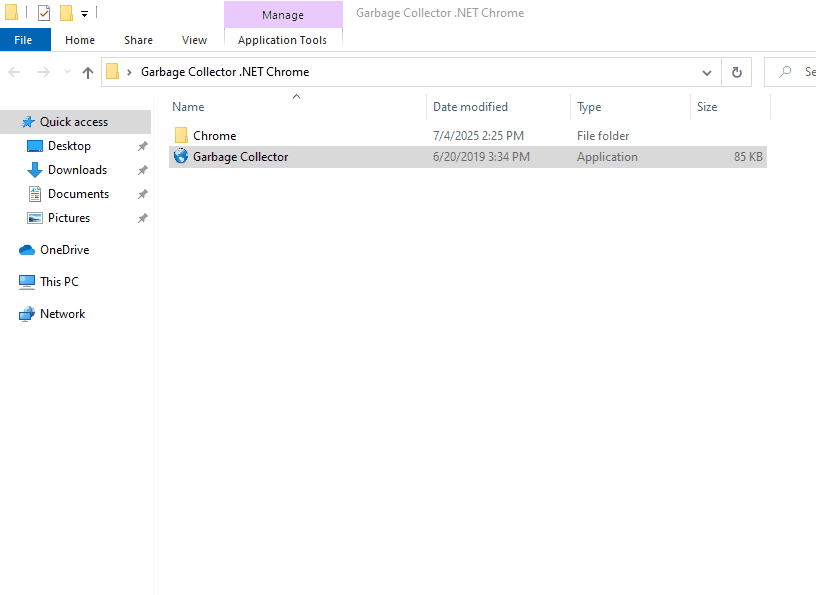Click the pin icon next to Documents
The height and width of the screenshot is (595, 816).
tap(143, 194)
